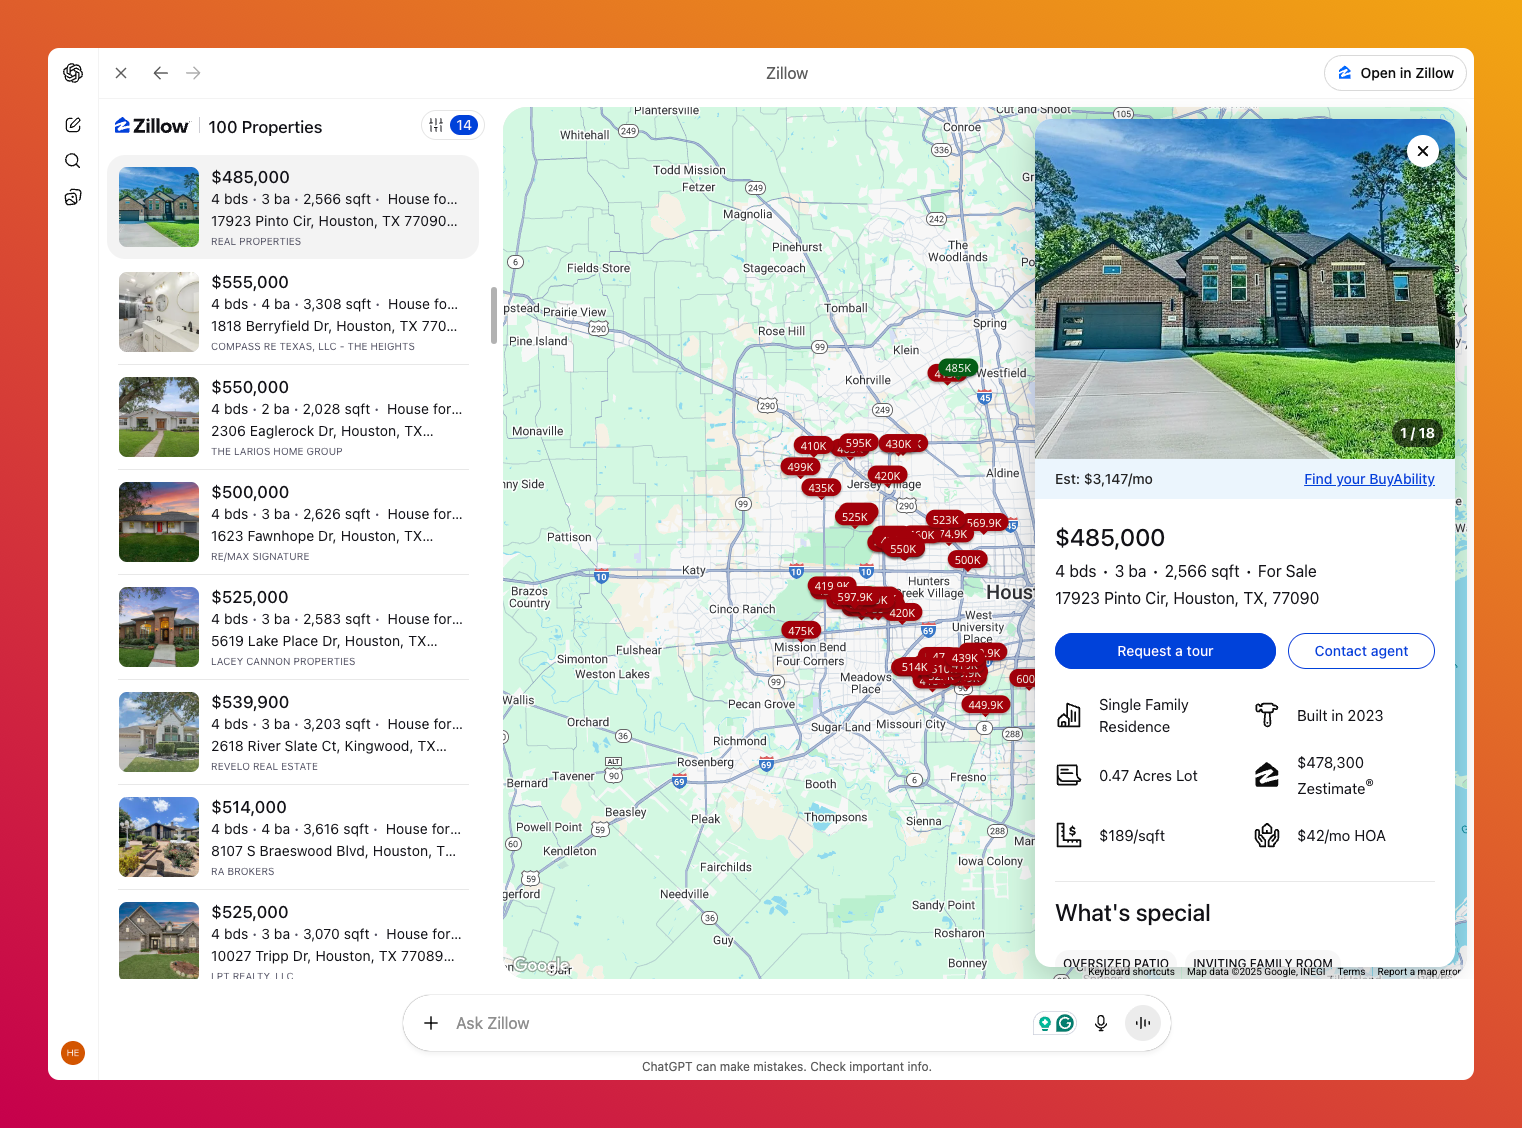The image size is (1522, 1128).
Task: Open the filters icon with 14 badge
Action: [451, 125]
